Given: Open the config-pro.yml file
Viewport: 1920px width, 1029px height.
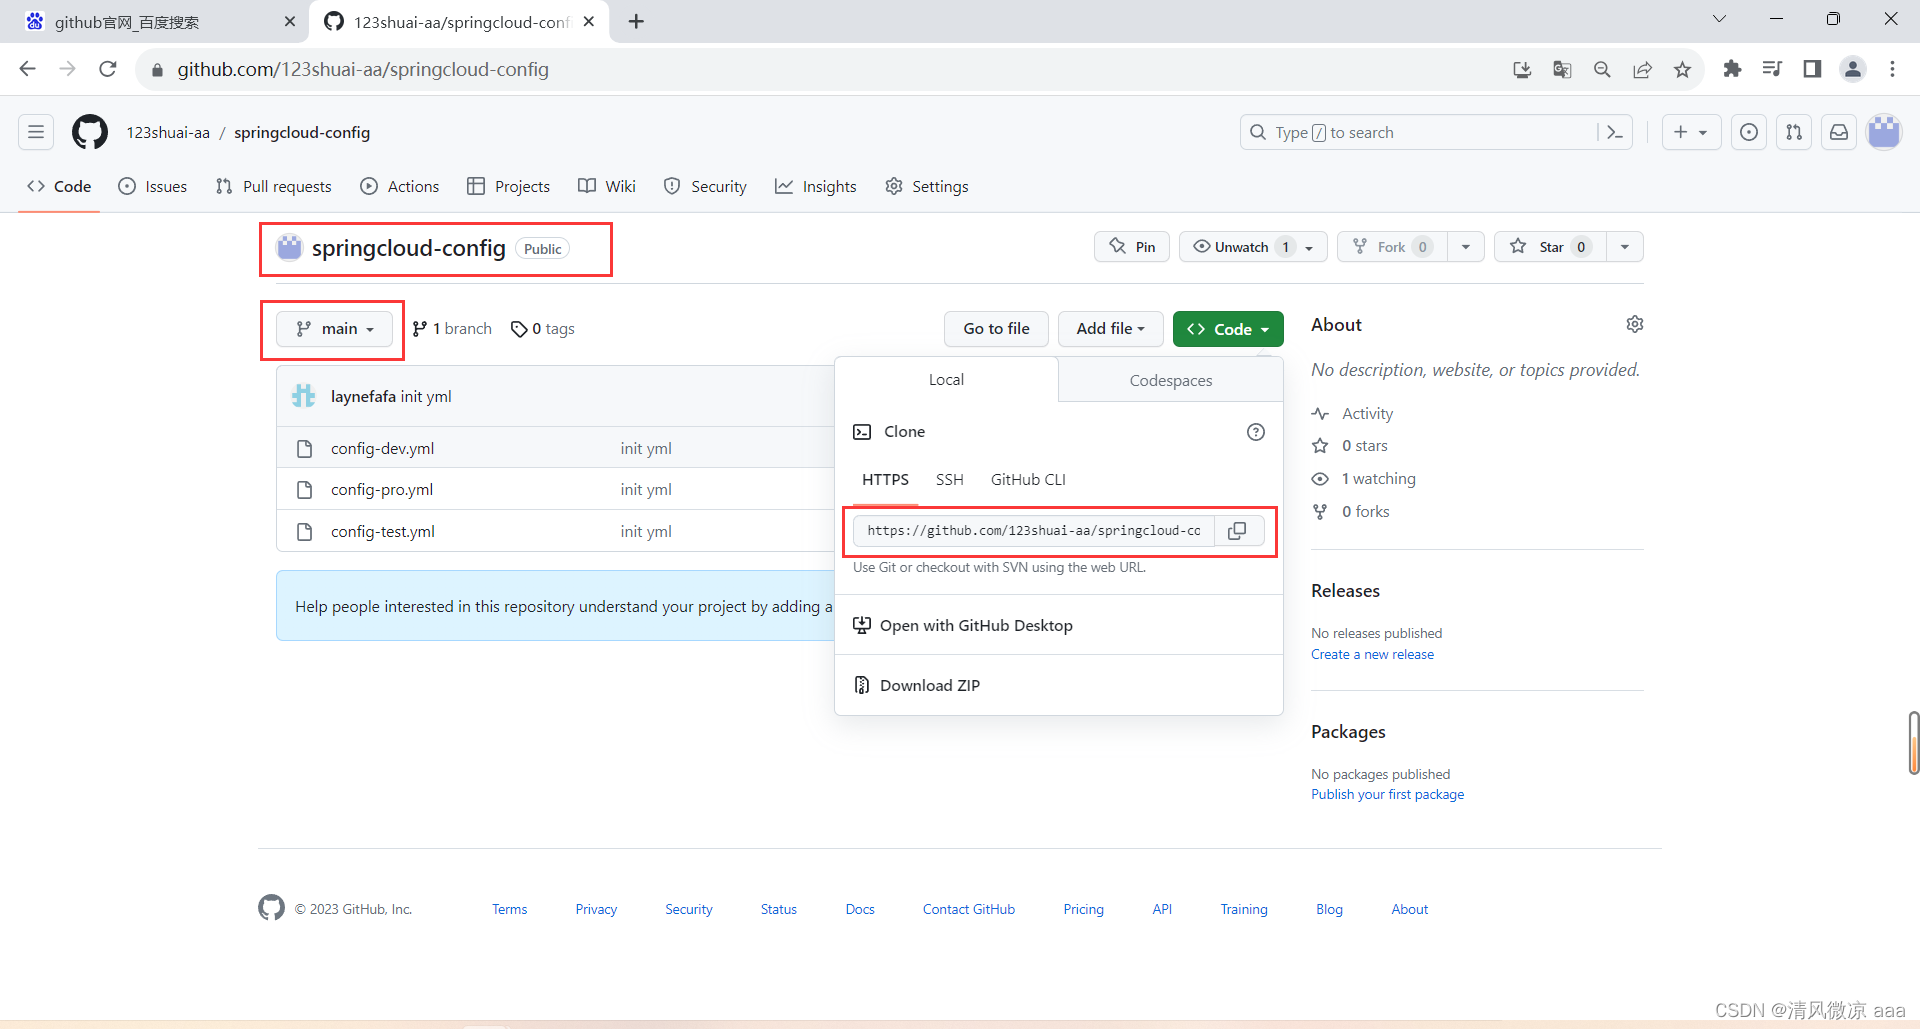Looking at the screenshot, I should tap(382, 490).
